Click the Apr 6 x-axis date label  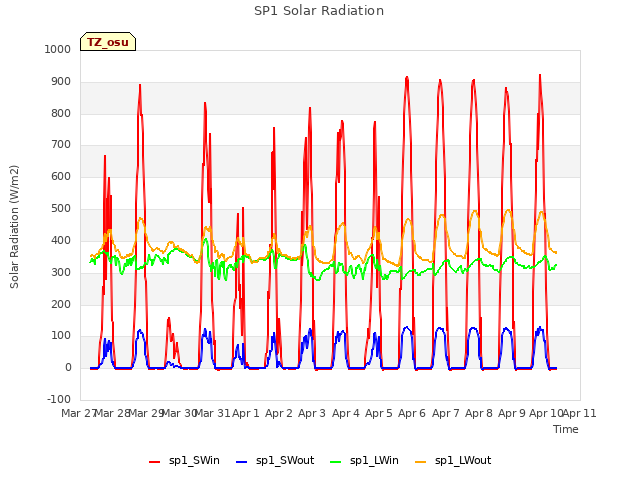pos(412,413)
